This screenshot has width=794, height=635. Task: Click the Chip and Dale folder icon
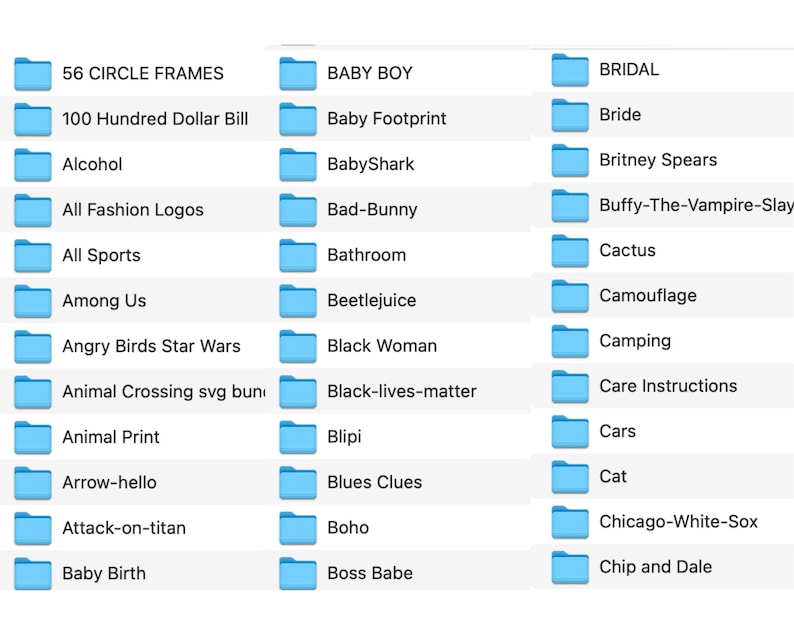tap(570, 567)
